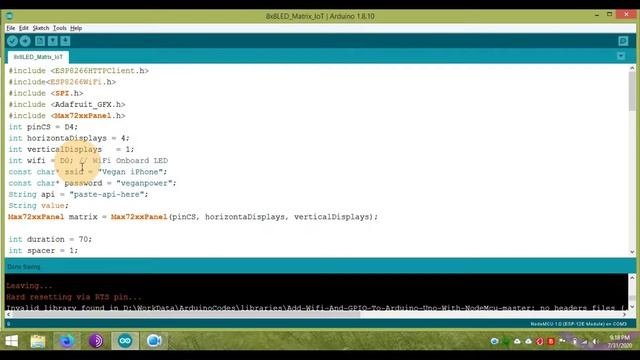Open the Firefox taskbar icon
This screenshot has width=640, height=360.
pos(67,341)
